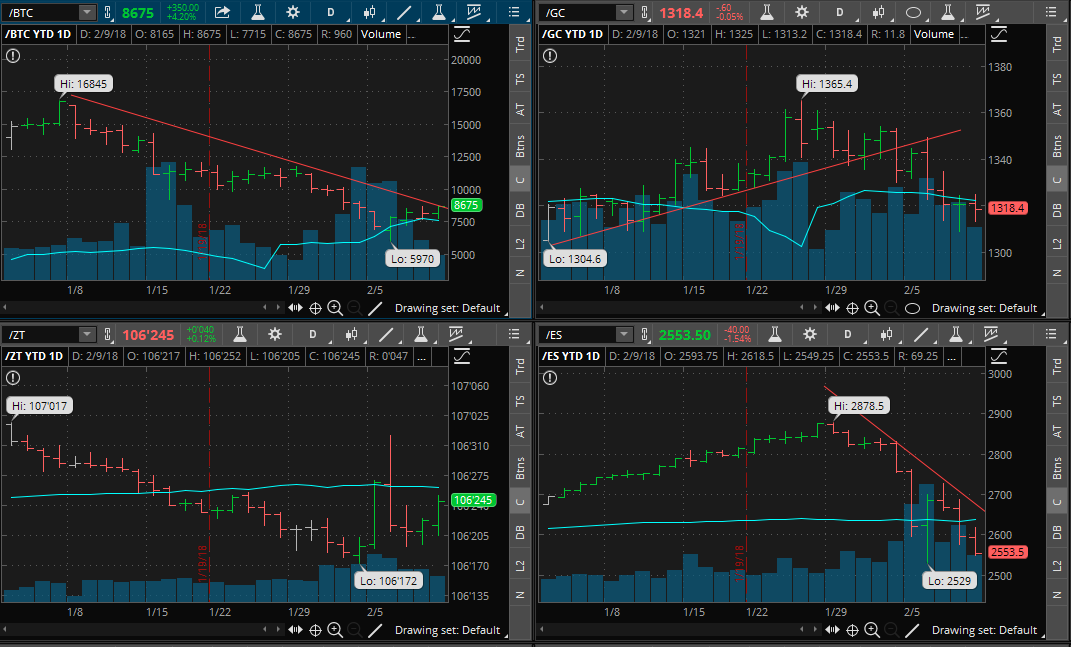Click the Hi: 16845 price bubble on /BTC

tap(83, 84)
